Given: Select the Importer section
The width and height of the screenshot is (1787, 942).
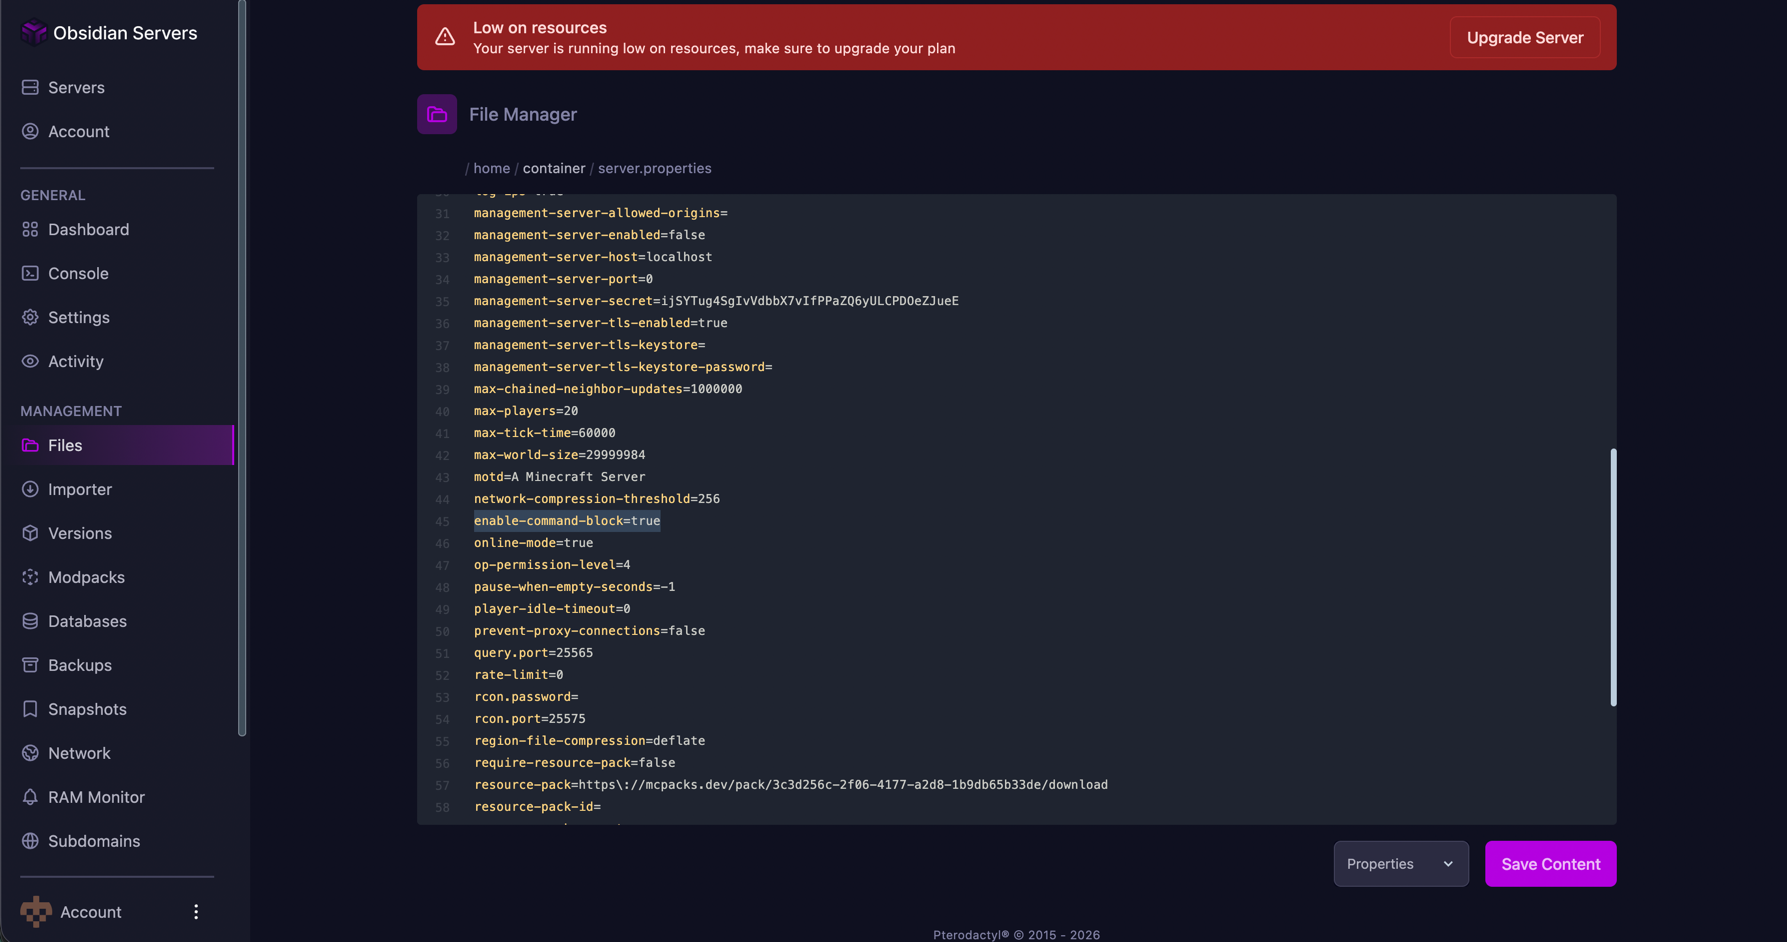Looking at the screenshot, I should (x=79, y=489).
